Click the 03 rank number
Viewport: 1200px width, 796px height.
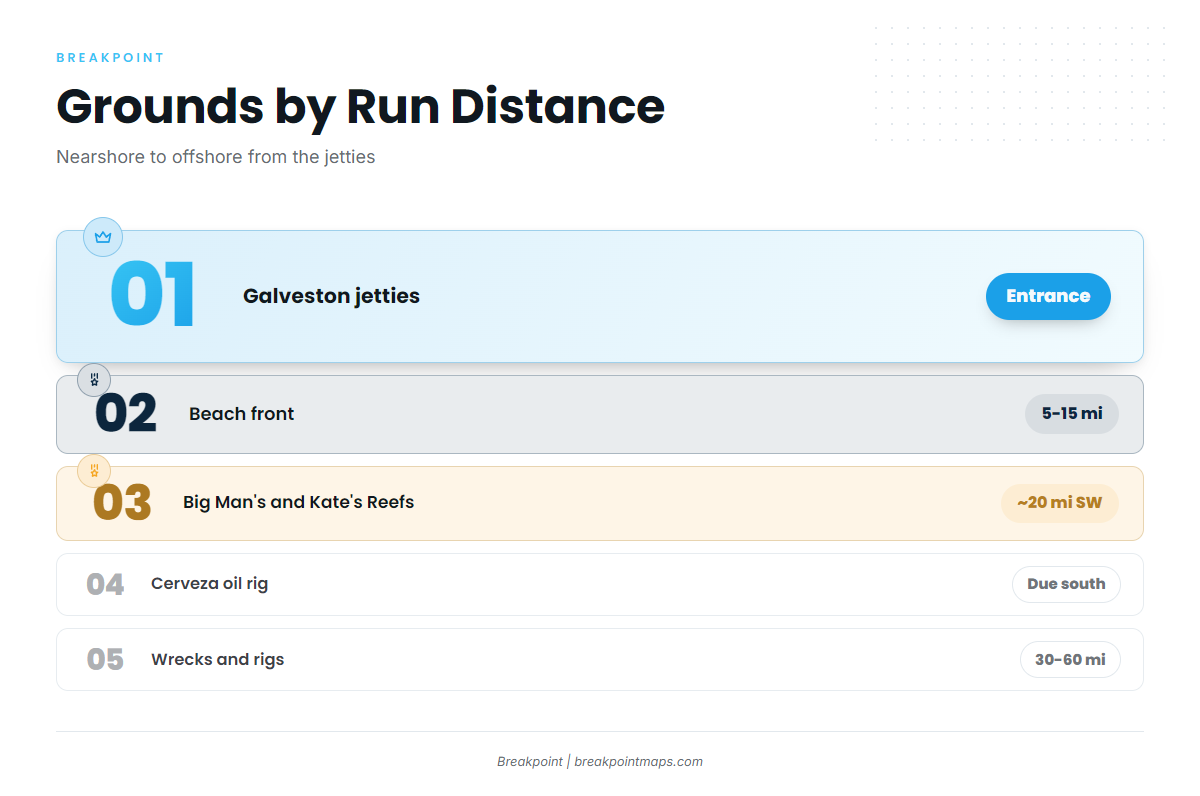click(122, 503)
